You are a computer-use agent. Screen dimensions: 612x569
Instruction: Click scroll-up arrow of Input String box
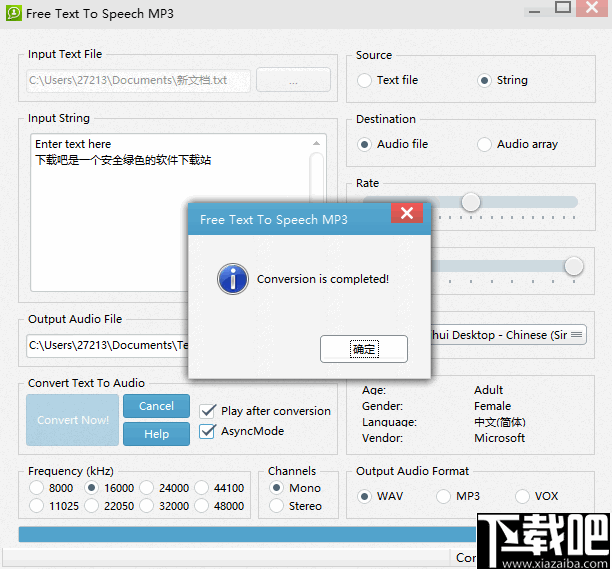click(x=316, y=144)
